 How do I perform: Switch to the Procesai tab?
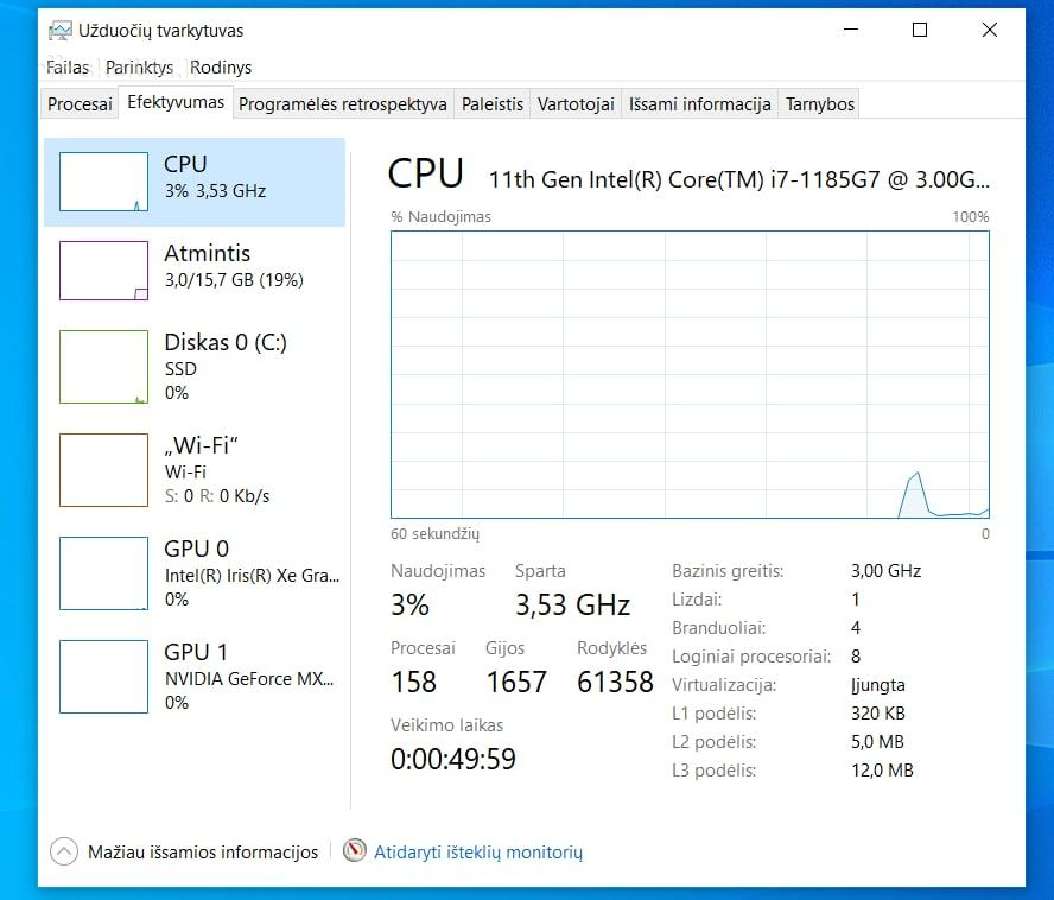pyautogui.click(x=80, y=104)
